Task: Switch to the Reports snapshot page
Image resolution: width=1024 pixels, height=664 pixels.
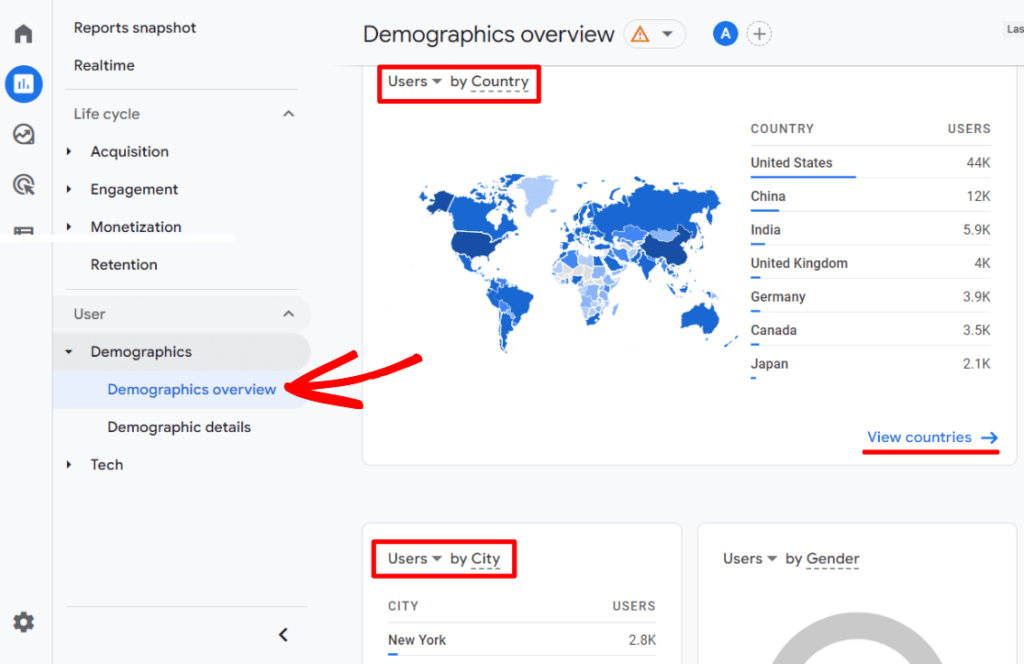Action: (134, 27)
